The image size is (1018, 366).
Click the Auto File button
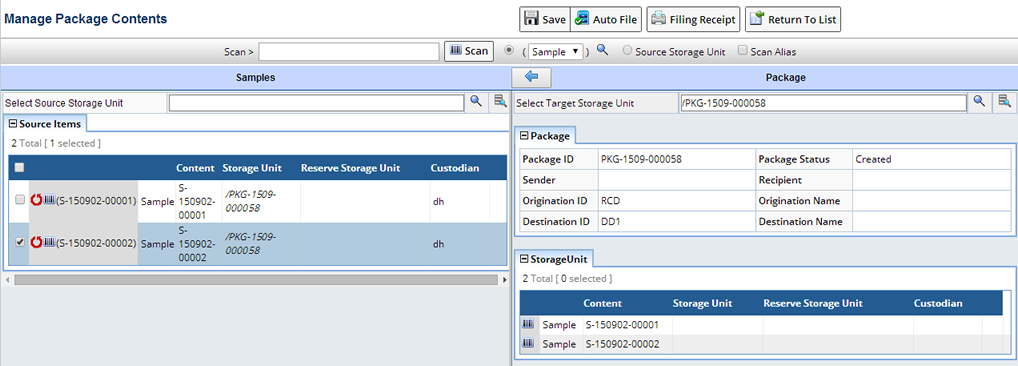[606, 19]
